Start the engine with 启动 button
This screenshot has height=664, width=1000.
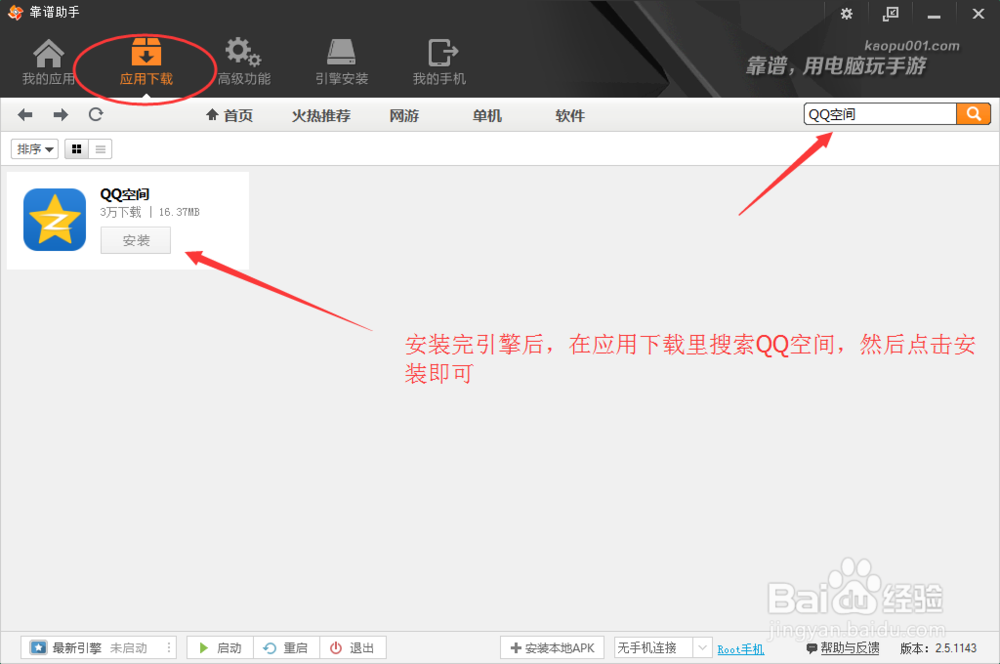220,647
